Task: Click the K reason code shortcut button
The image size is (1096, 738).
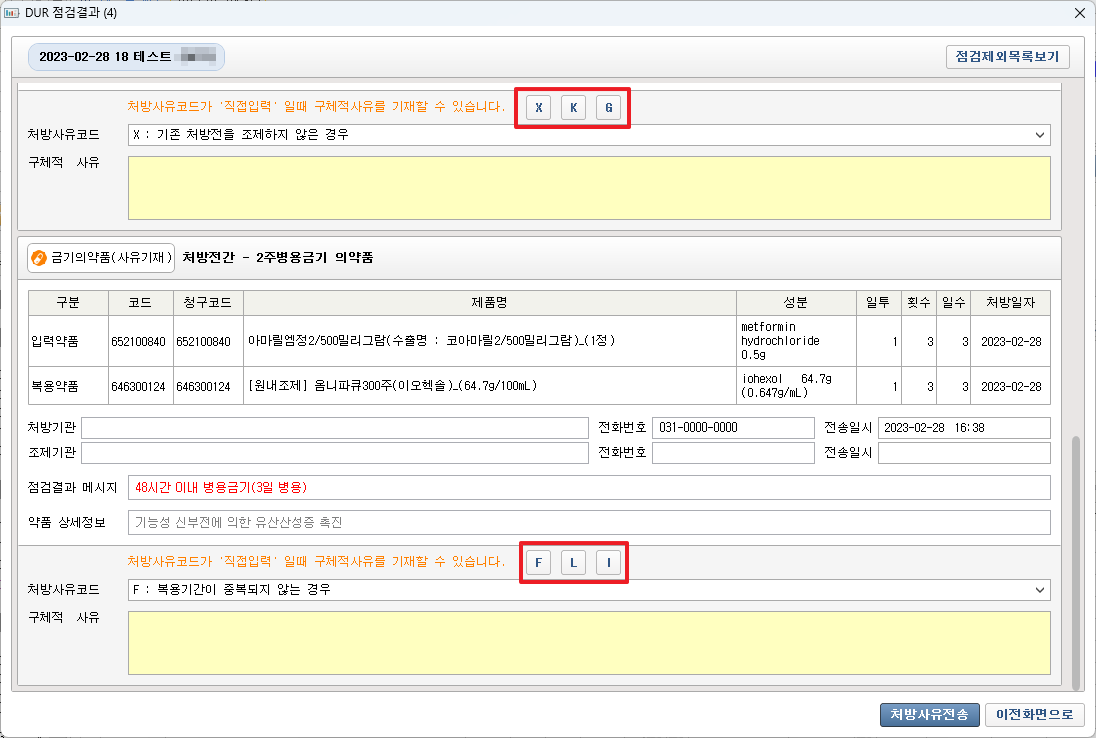Action: tap(573, 108)
